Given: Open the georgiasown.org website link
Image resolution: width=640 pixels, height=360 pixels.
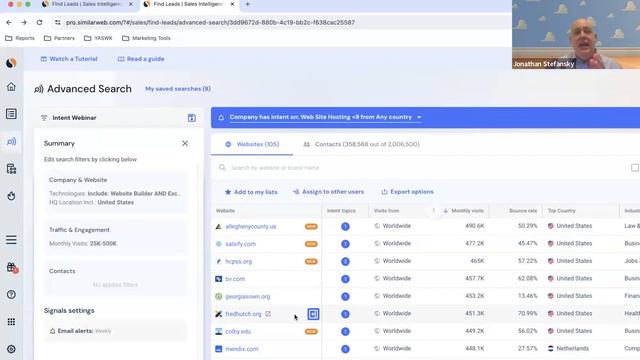Looking at the screenshot, I should (x=247, y=297).
